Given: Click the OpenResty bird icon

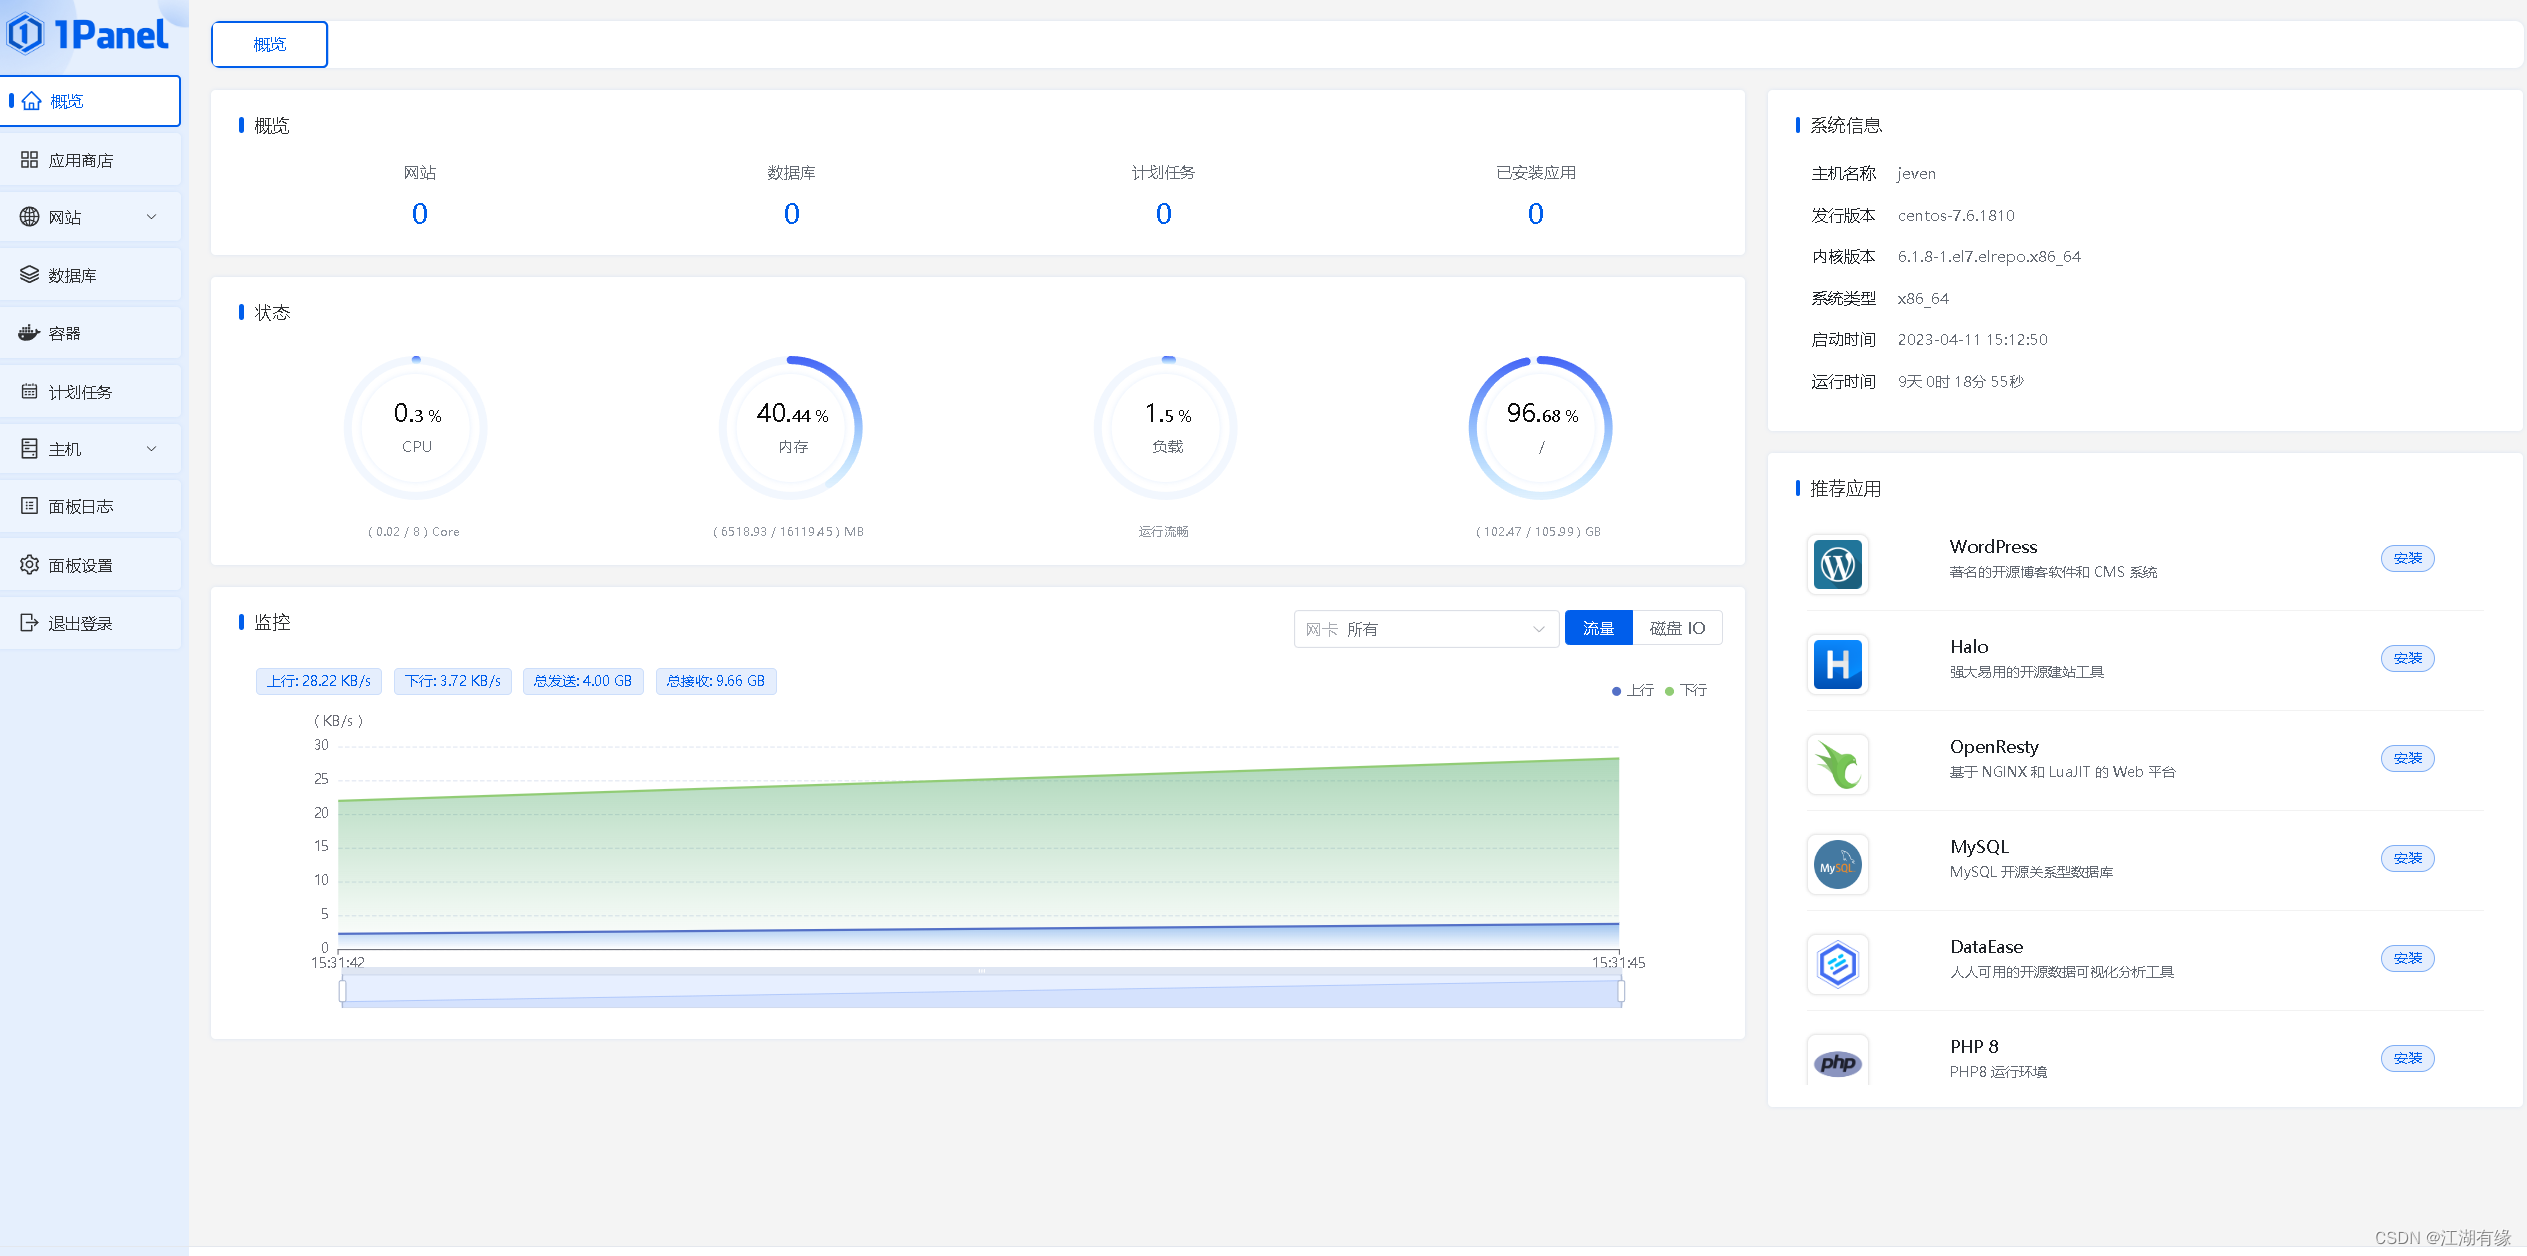Looking at the screenshot, I should [1837, 765].
